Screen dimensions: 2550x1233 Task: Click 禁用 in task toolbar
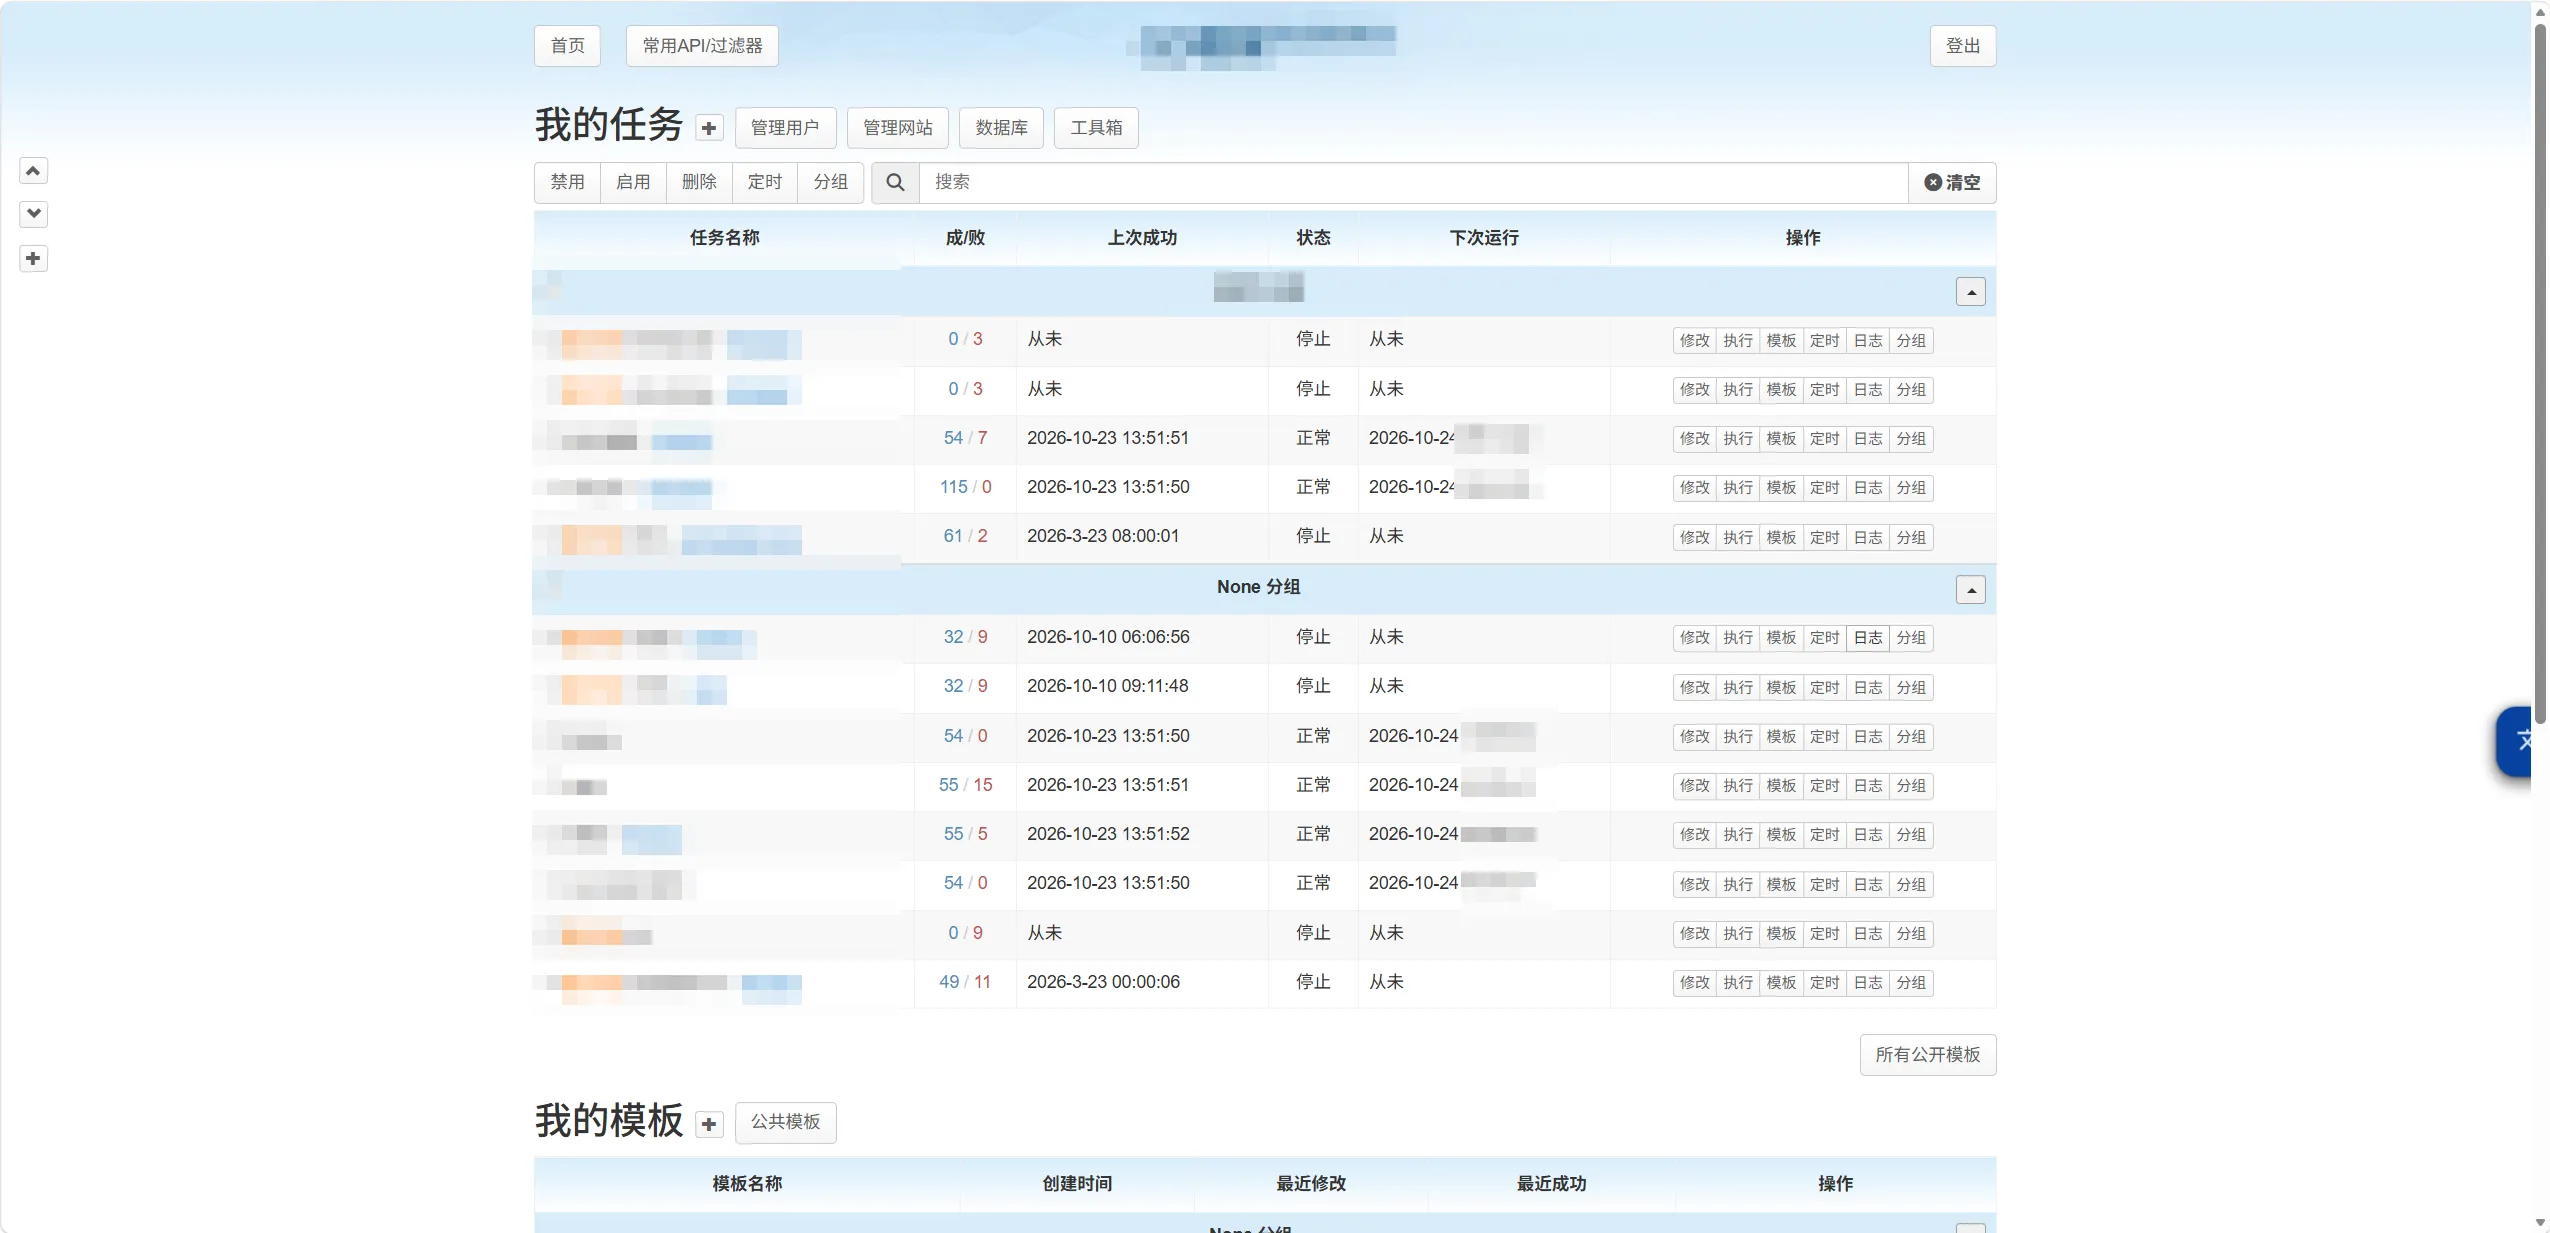[567, 183]
